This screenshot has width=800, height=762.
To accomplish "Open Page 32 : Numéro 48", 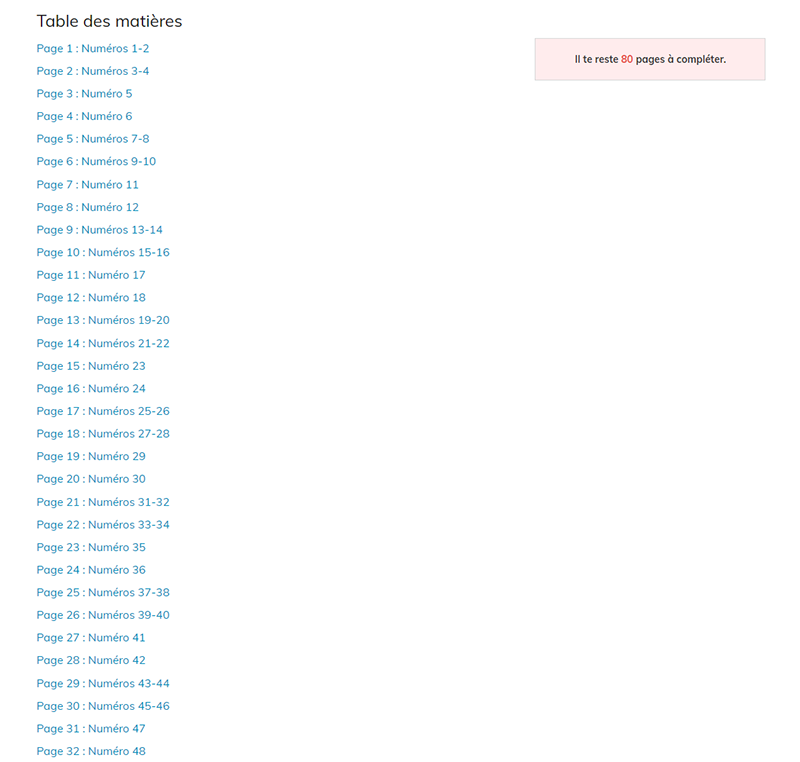I will point(91,751).
